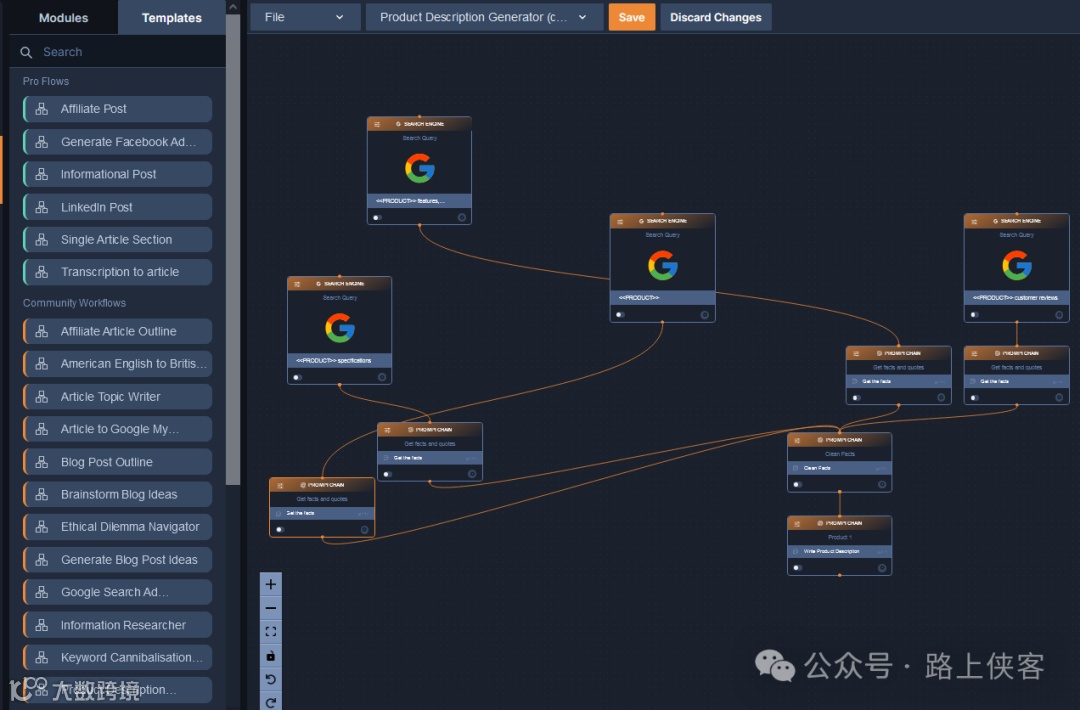This screenshot has width=1080, height=710.
Task: Click the settings icon on the customer reviews node header
Action: pyautogui.click(x=974, y=221)
